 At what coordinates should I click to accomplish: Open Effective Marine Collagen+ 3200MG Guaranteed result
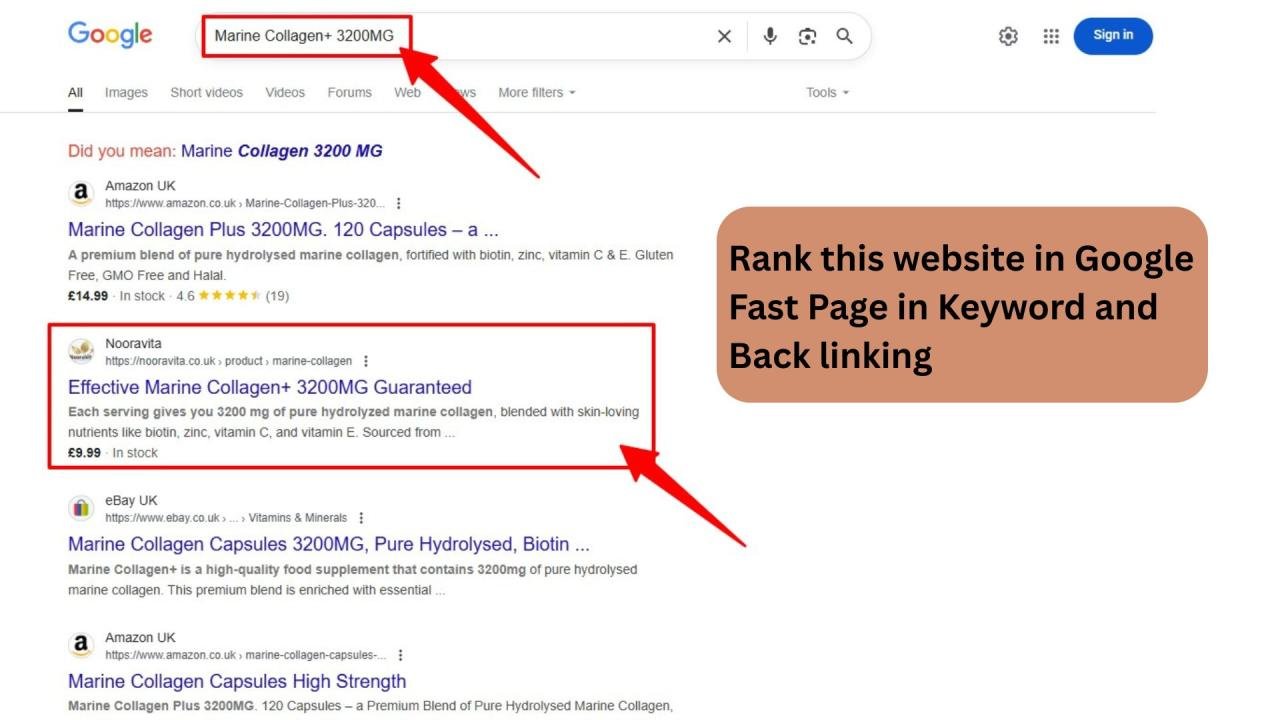[x=270, y=387]
